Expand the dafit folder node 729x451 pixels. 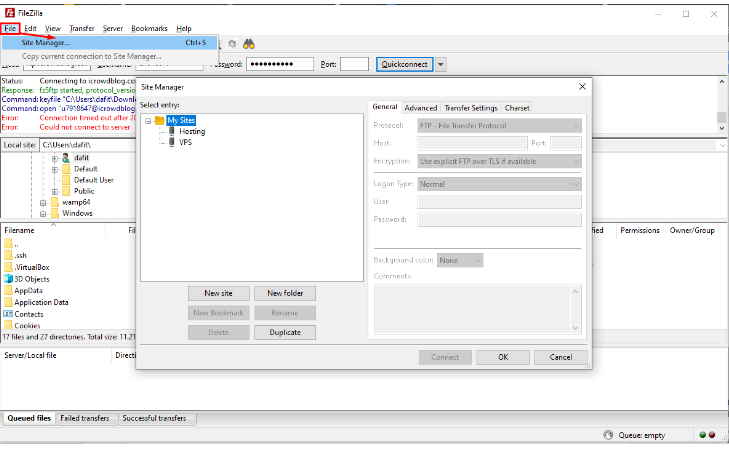coord(55,159)
